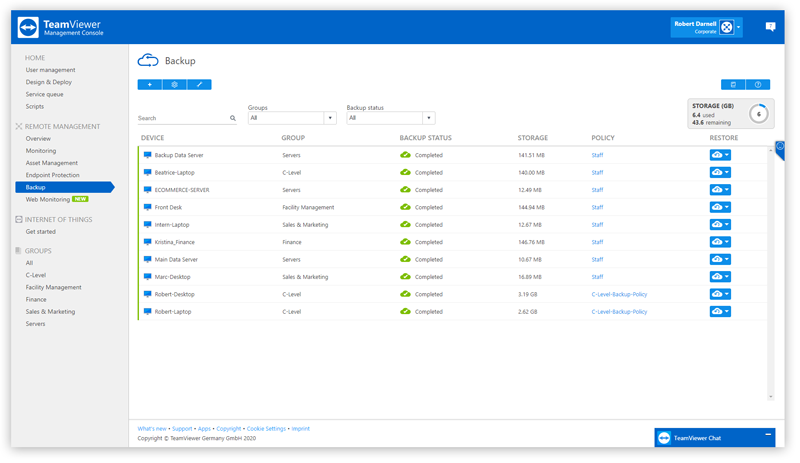
Task: Open the What's new footer link
Action: [152, 429]
